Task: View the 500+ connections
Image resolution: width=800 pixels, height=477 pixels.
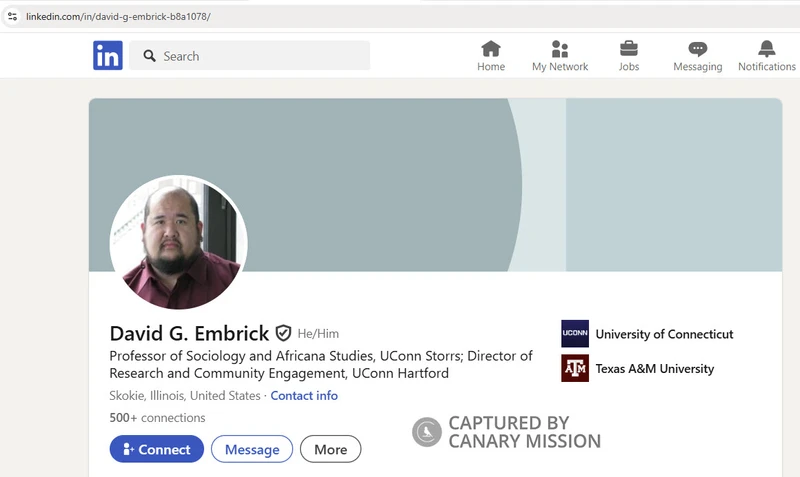Action: (x=157, y=418)
